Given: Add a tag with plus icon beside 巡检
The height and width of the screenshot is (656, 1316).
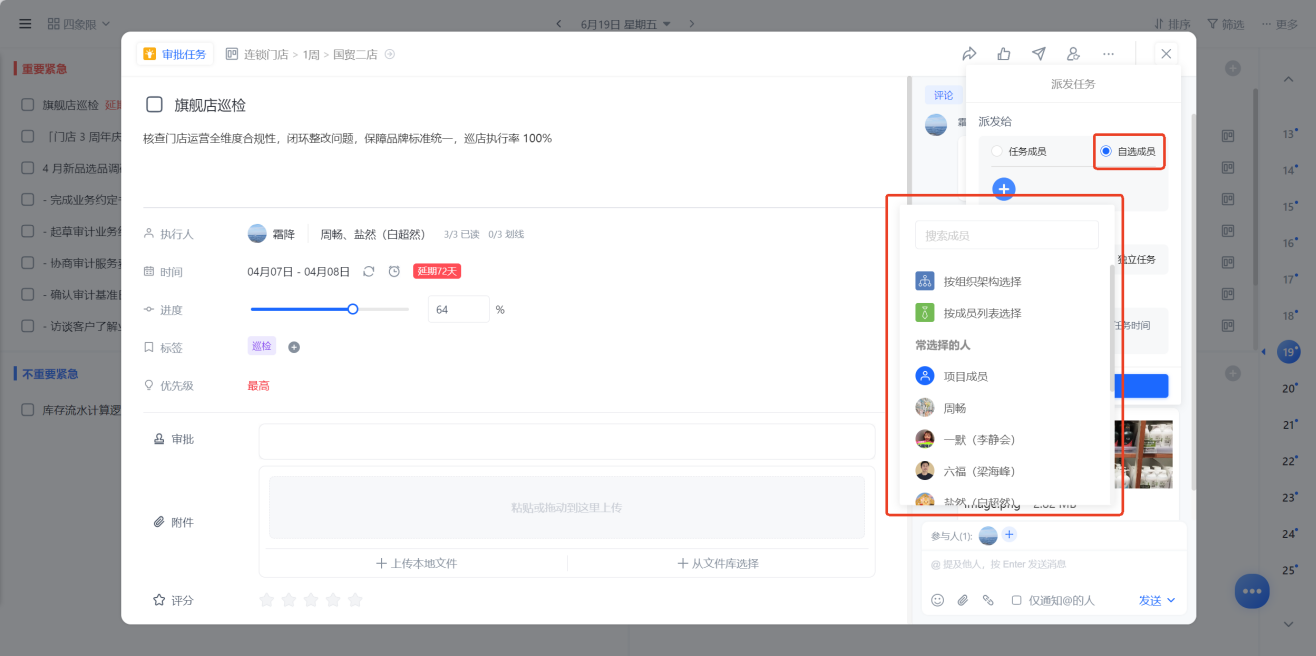Looking at the screenshot, I should click(294, 347).
